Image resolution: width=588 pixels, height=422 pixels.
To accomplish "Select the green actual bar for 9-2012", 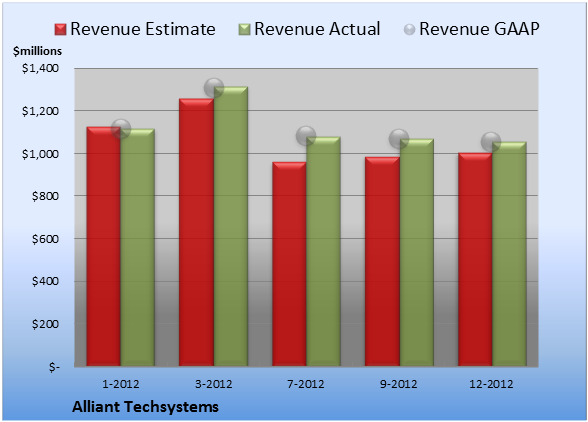I will 417,252.
